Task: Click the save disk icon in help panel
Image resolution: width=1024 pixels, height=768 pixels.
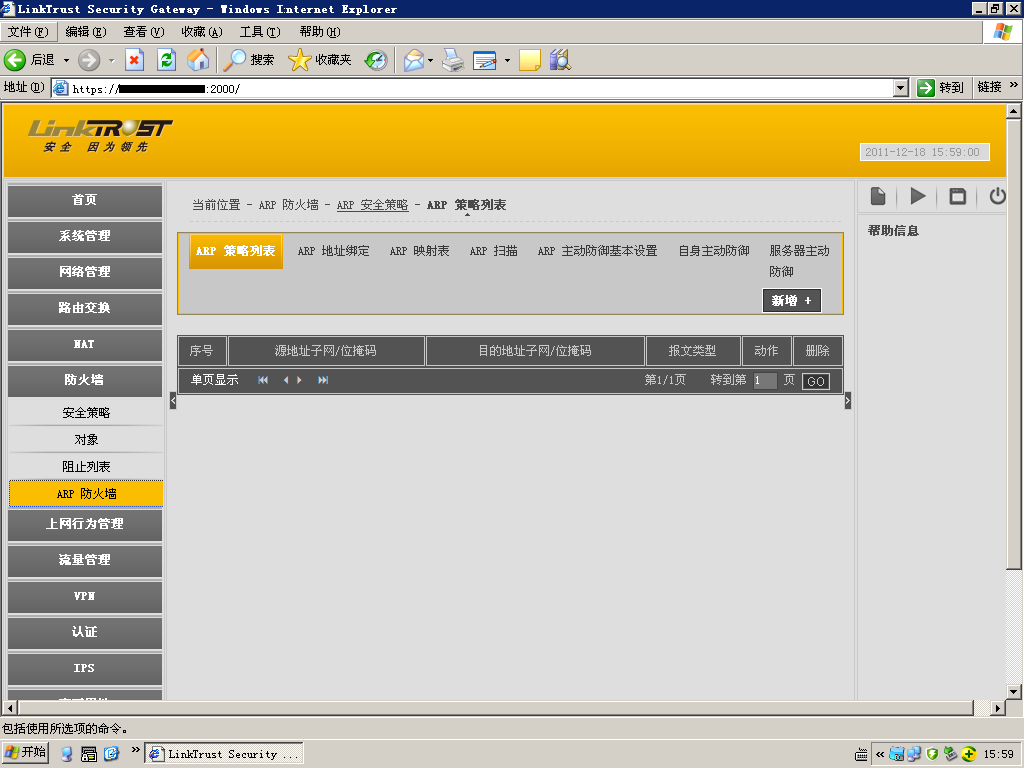Action: (x=957, y=196)
